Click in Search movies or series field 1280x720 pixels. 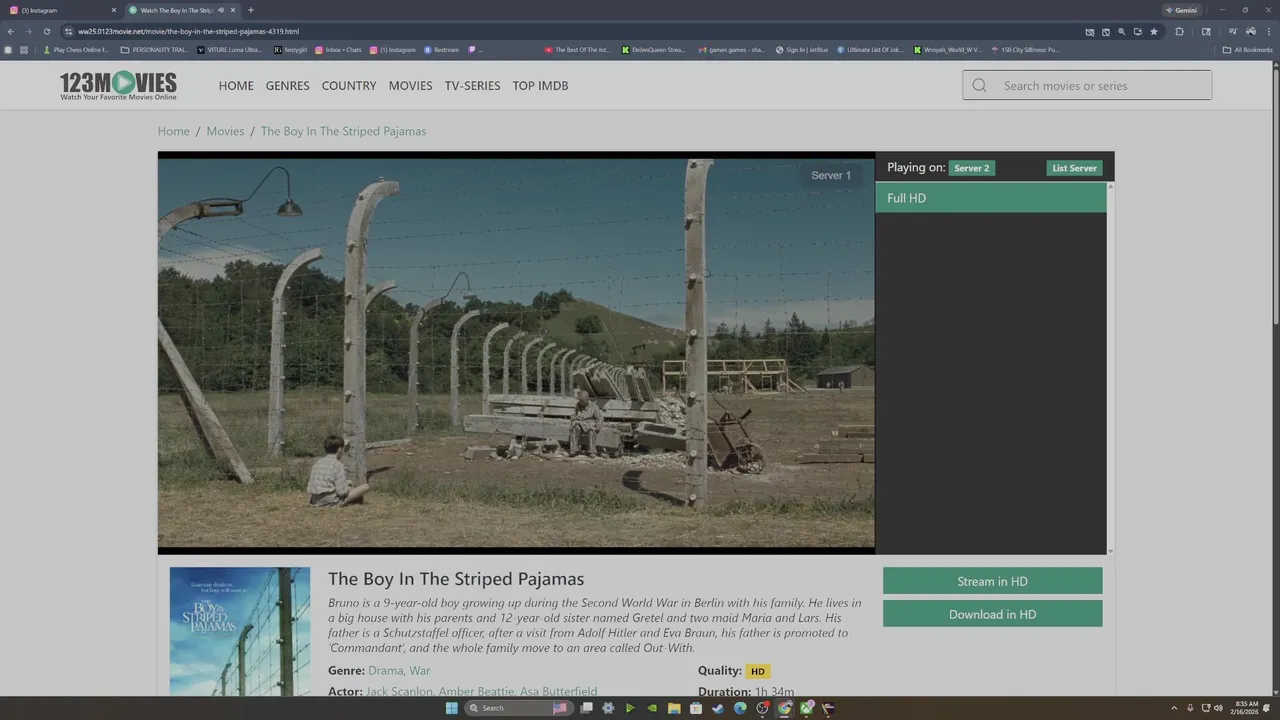tap(1087, 85)
